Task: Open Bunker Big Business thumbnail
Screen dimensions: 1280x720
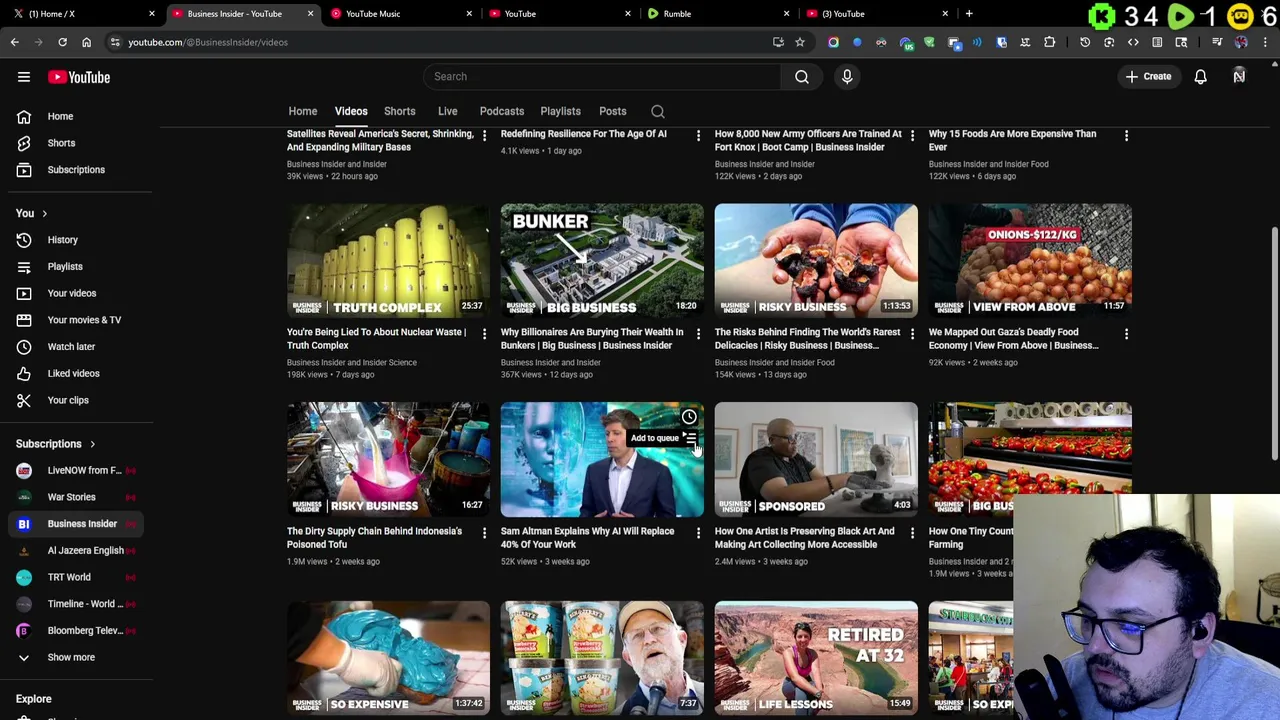Action: [602, 261]
